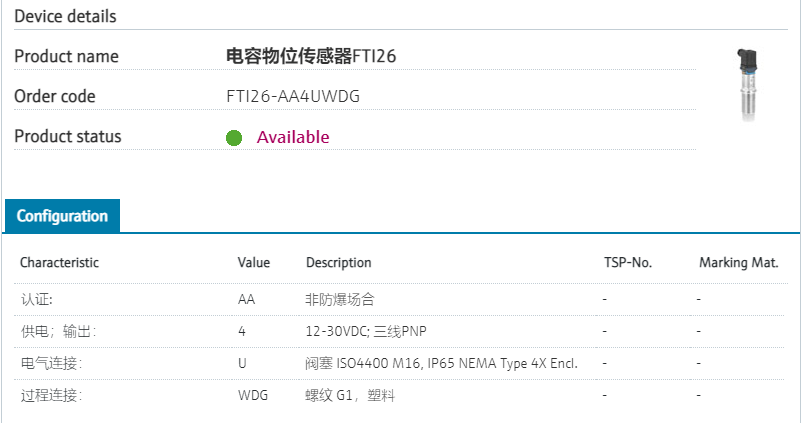Select the 电气连接 characteristic row label
This screenshot has height=423, width=801.
51,363
